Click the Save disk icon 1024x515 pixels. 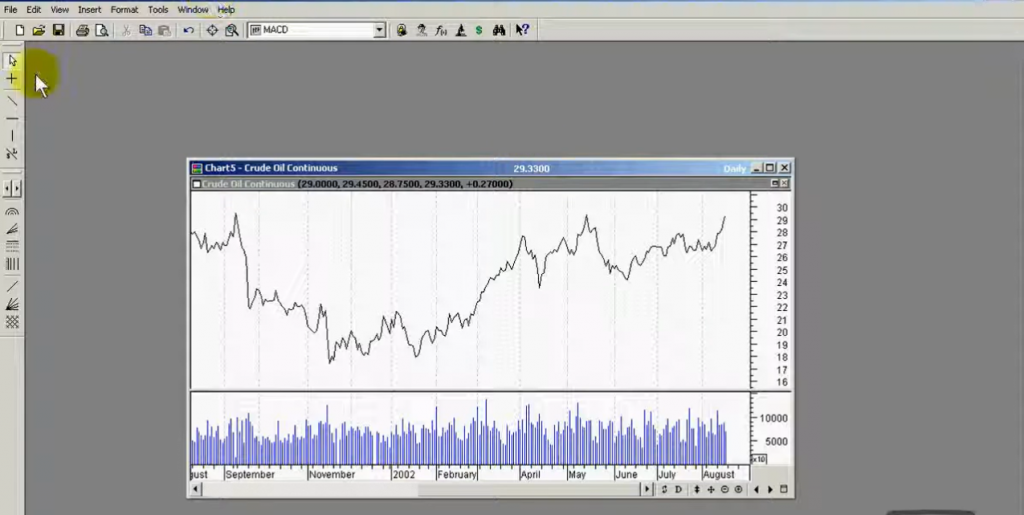[x=59, y=30]
